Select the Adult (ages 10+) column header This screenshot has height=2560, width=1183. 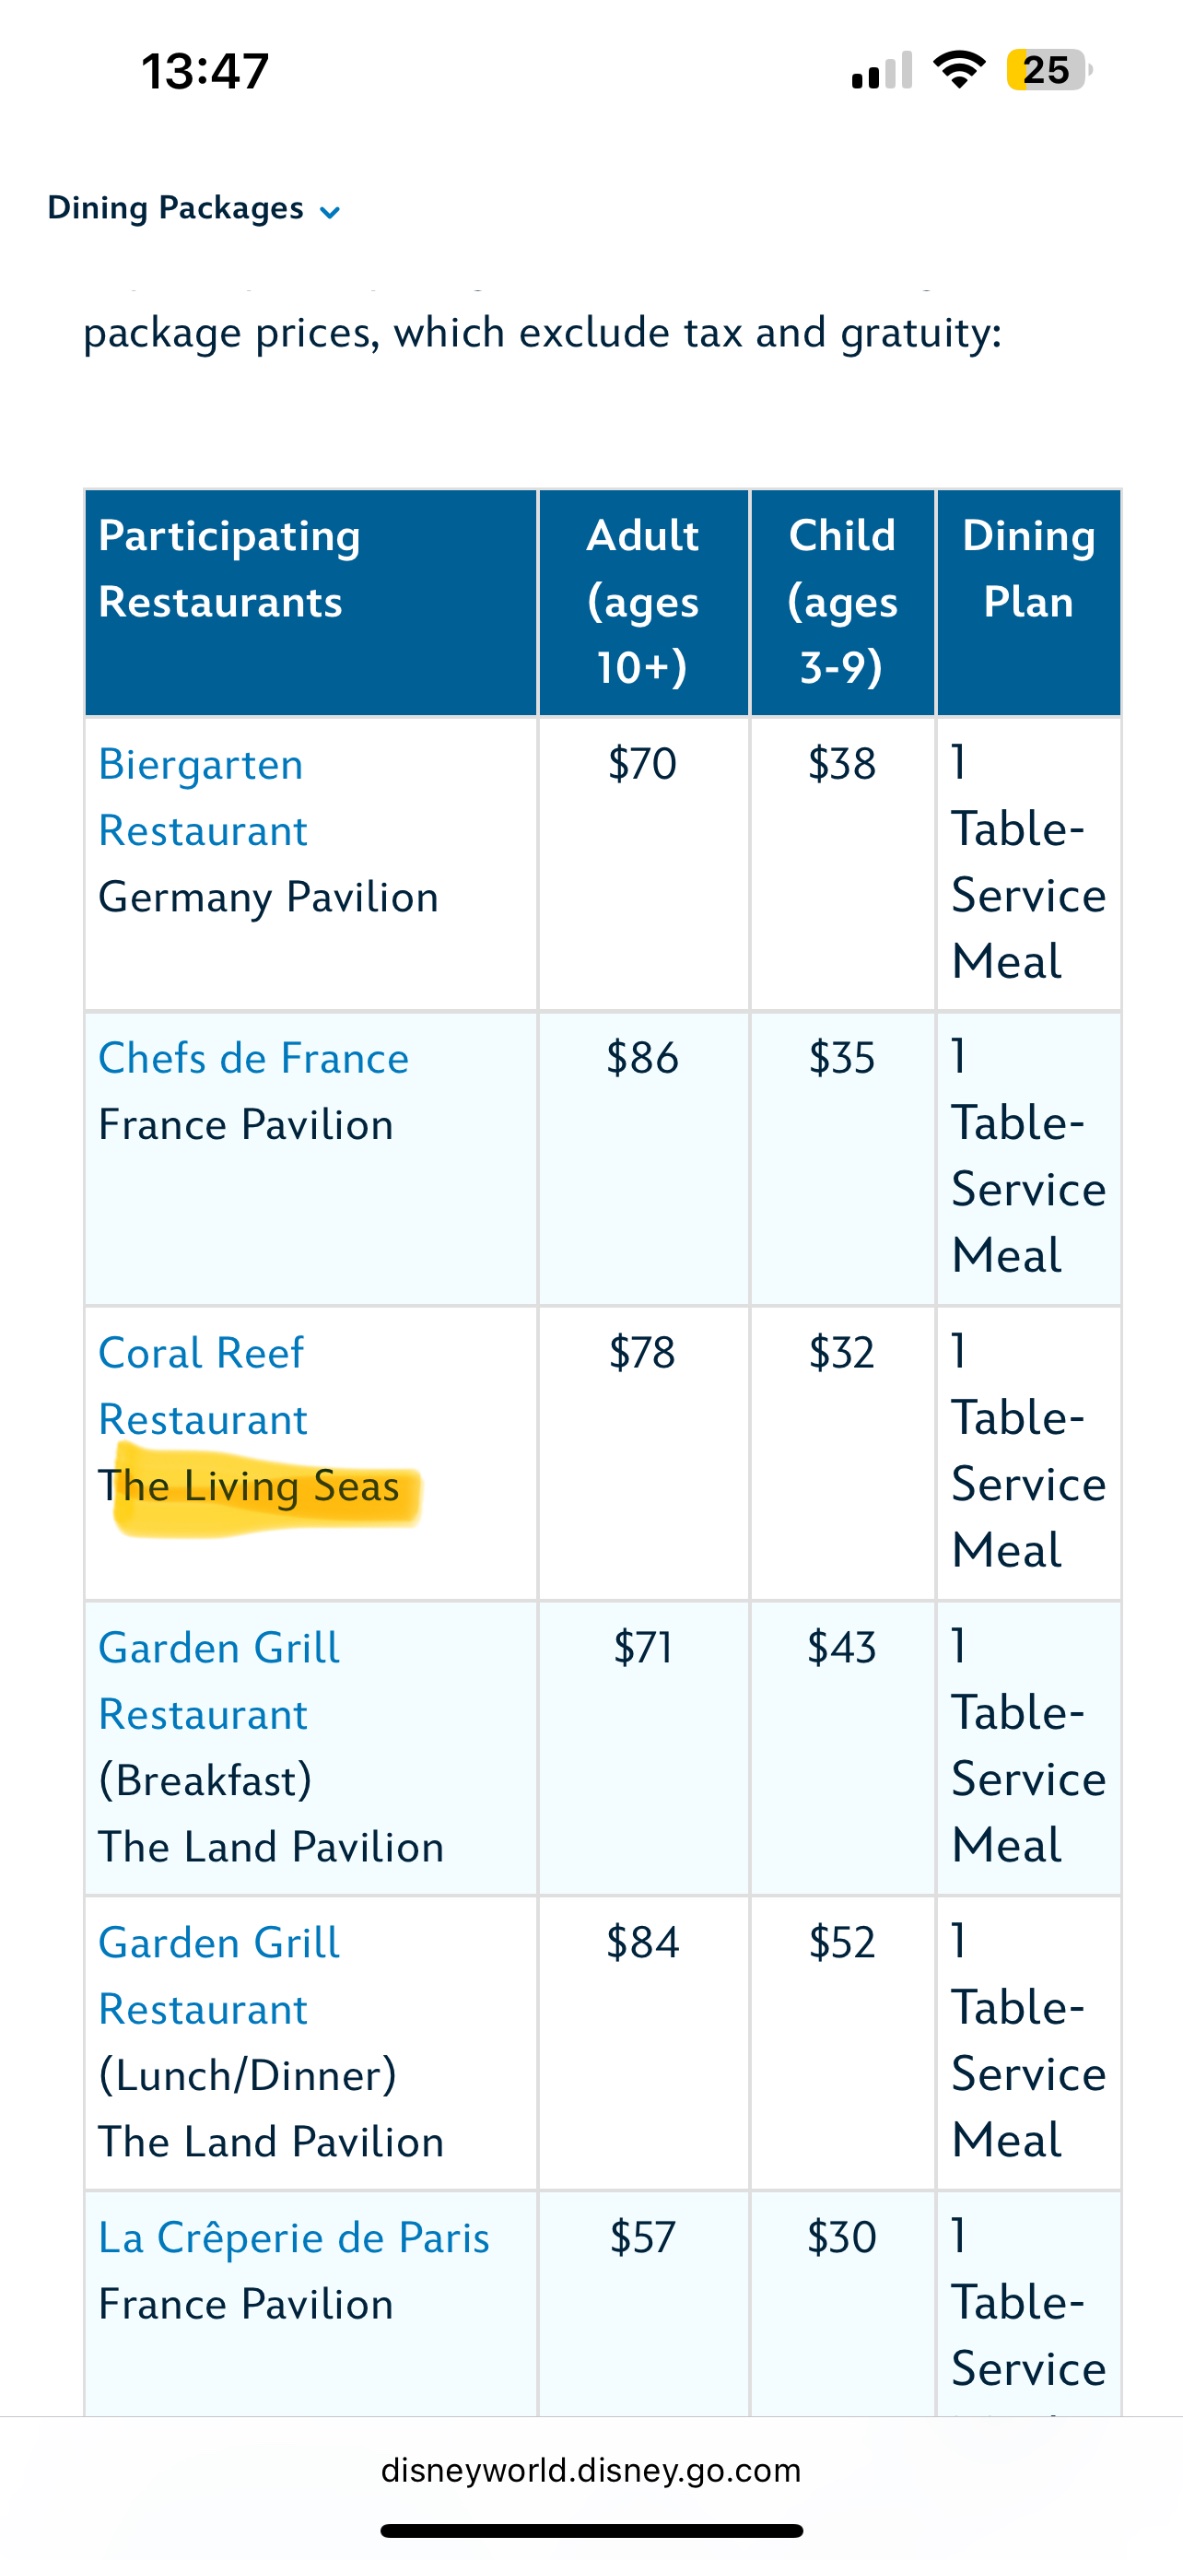[x=642, y=601]
